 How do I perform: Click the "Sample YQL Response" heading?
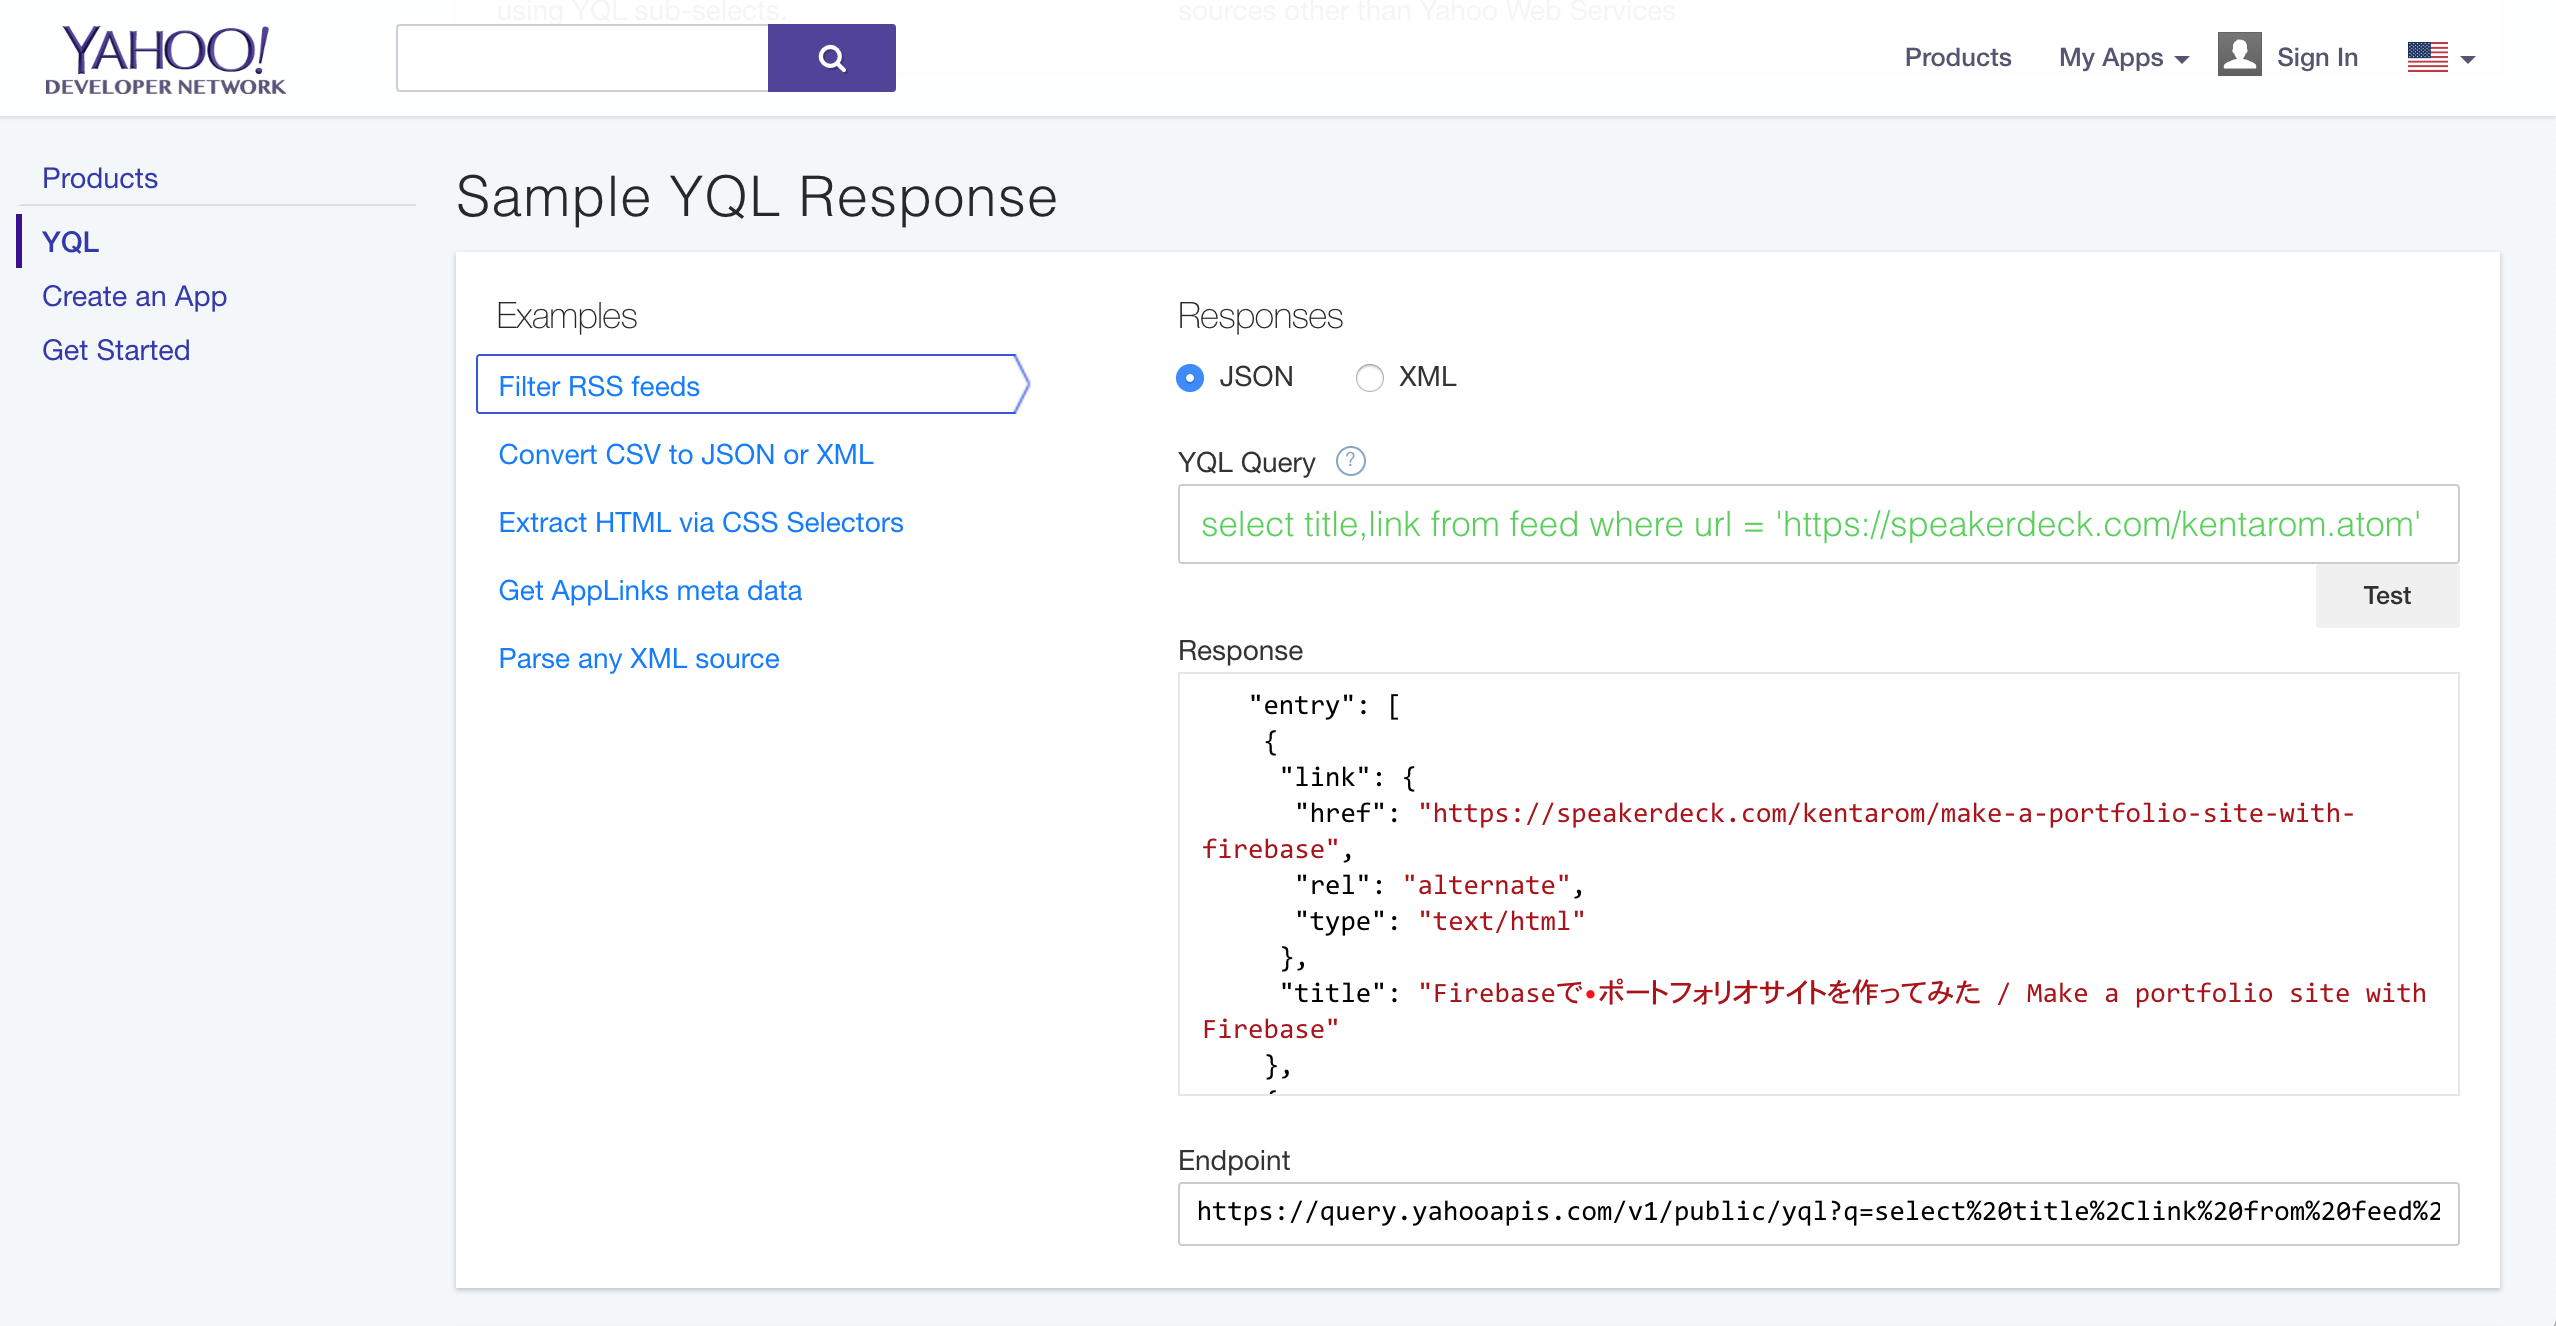pos(756,196)
